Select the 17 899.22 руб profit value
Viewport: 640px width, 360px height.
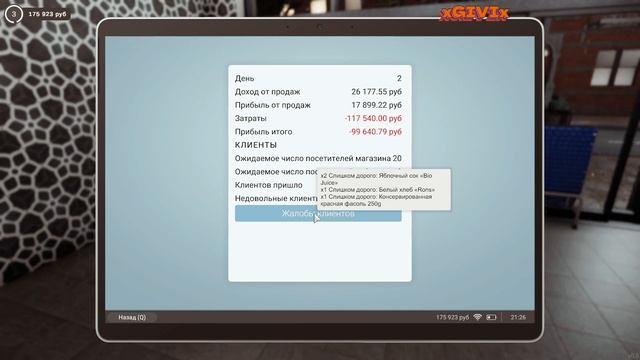coord(376,105)
